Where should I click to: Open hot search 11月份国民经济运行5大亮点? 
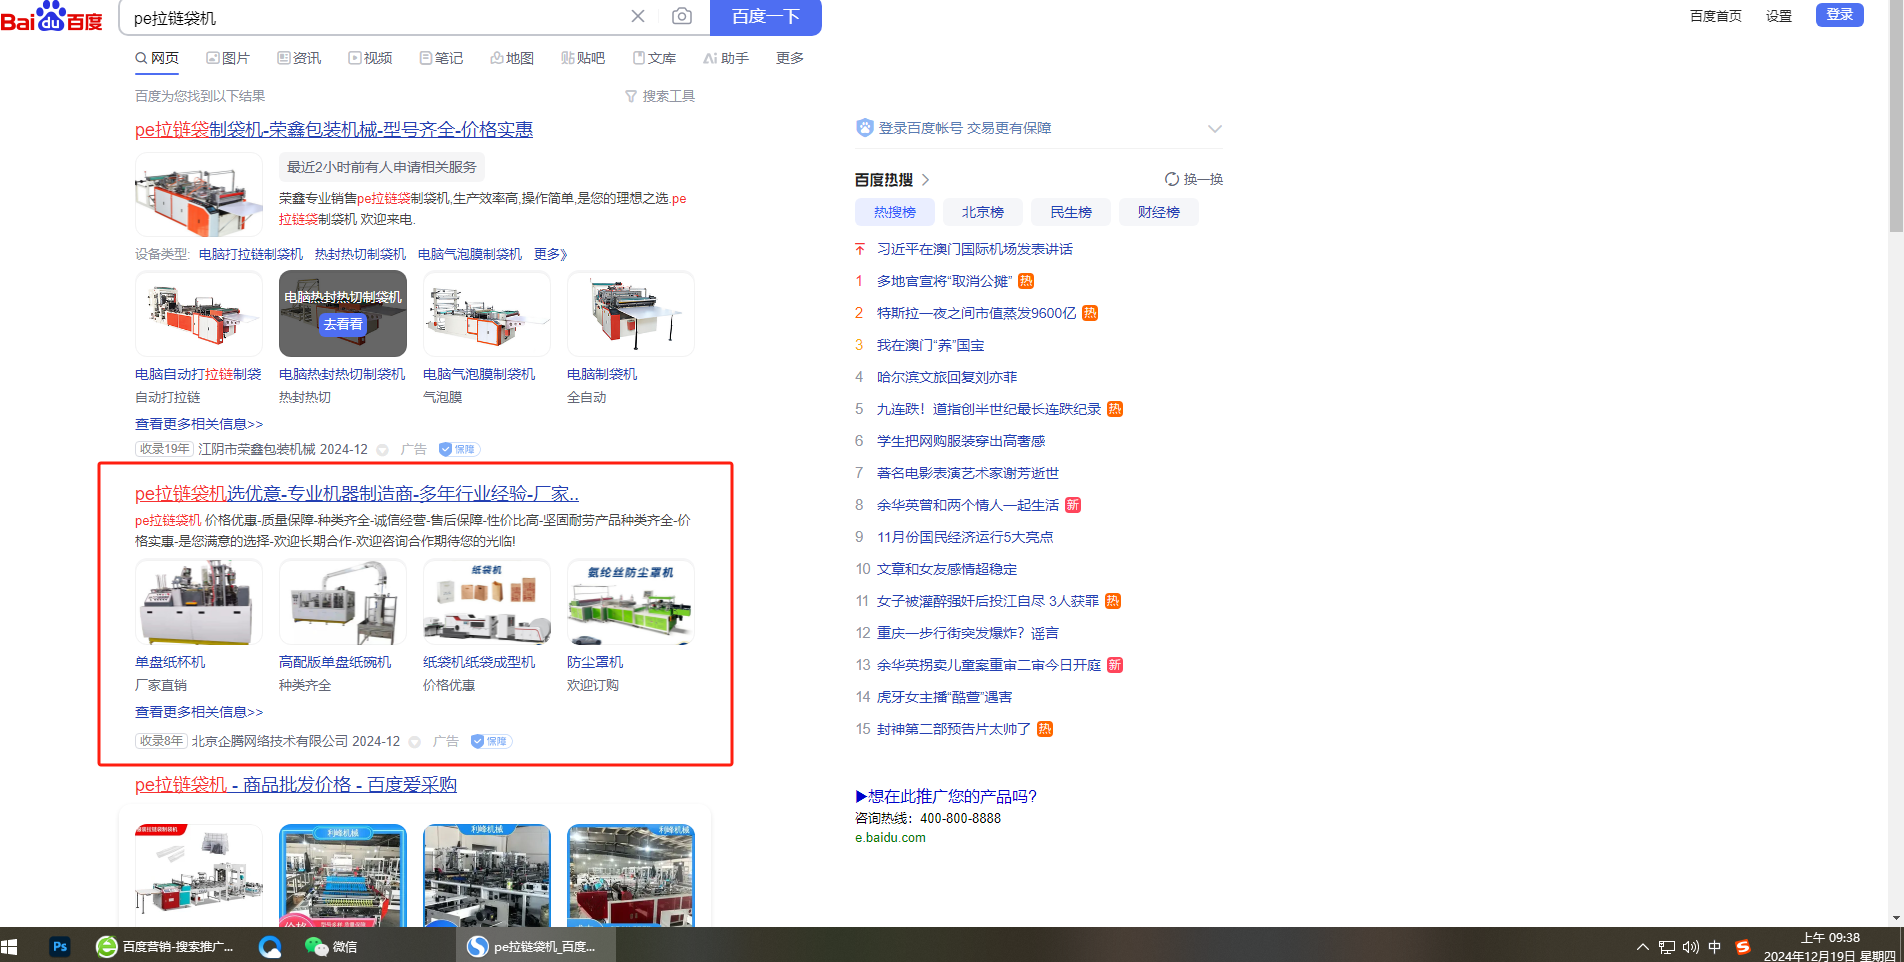click(x=965, y=537)
